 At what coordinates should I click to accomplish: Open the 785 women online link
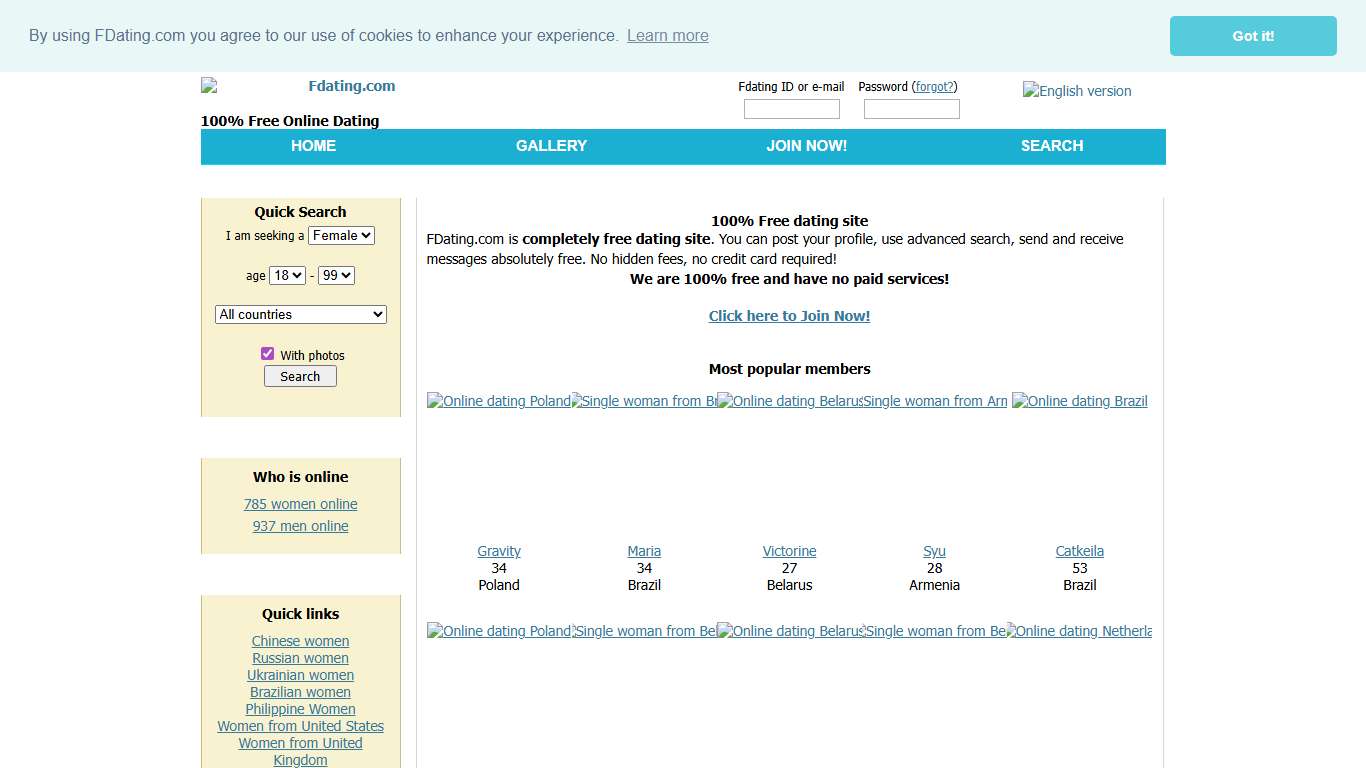pyautogui.click(x=300, y=505)
